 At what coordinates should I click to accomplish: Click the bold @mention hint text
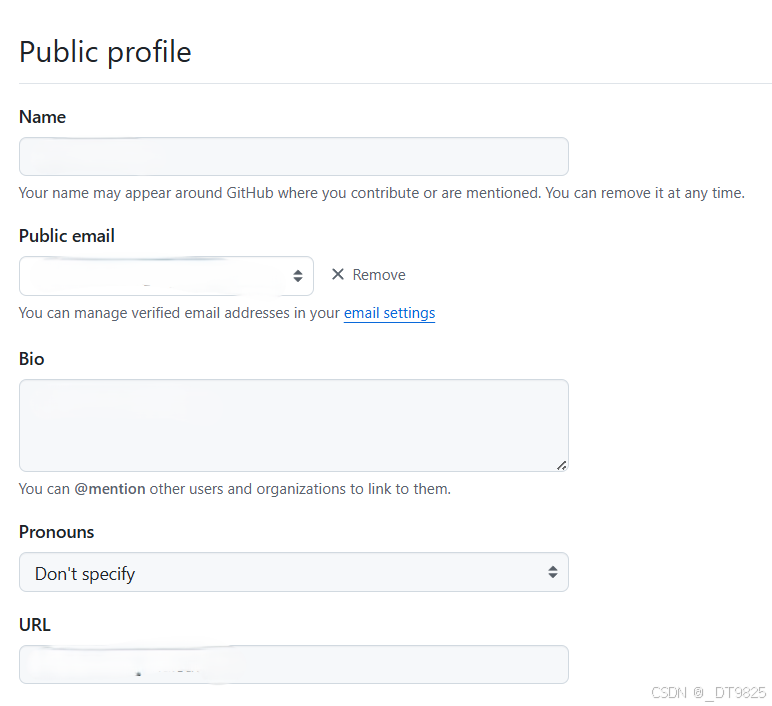pyautogui.click(x=110, y=489)
